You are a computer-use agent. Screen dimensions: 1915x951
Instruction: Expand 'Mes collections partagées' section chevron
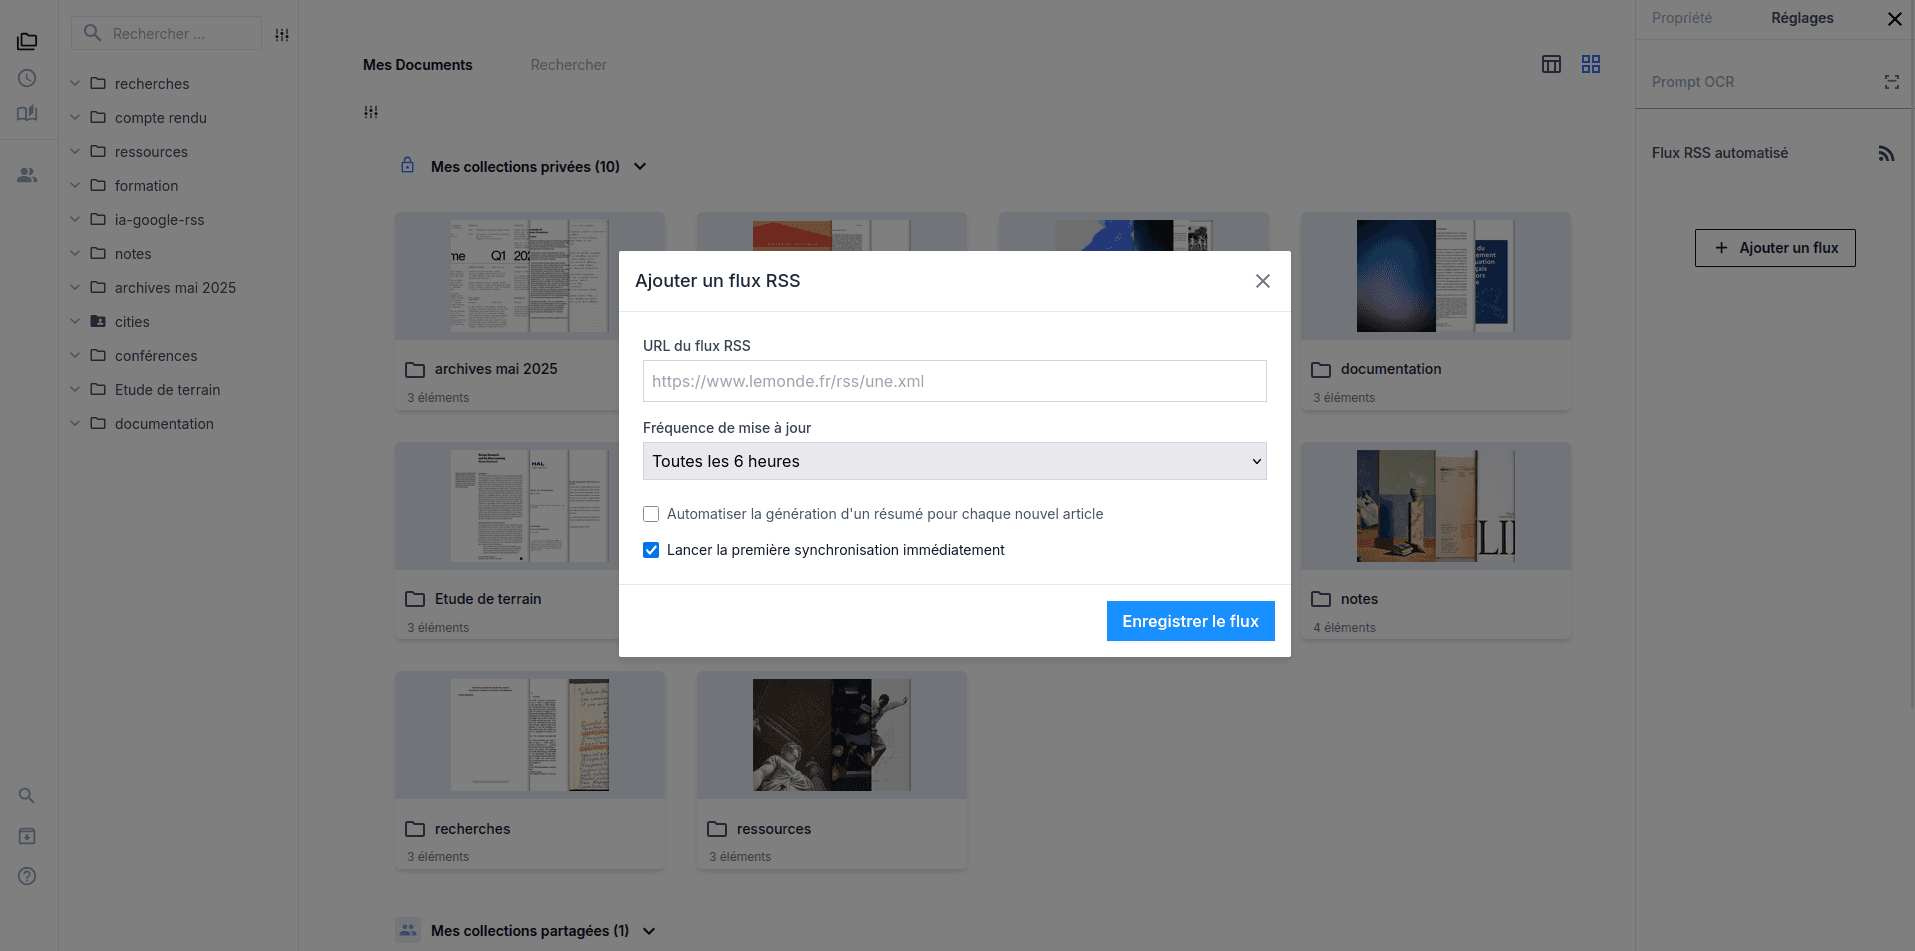(x=649, y=931)
